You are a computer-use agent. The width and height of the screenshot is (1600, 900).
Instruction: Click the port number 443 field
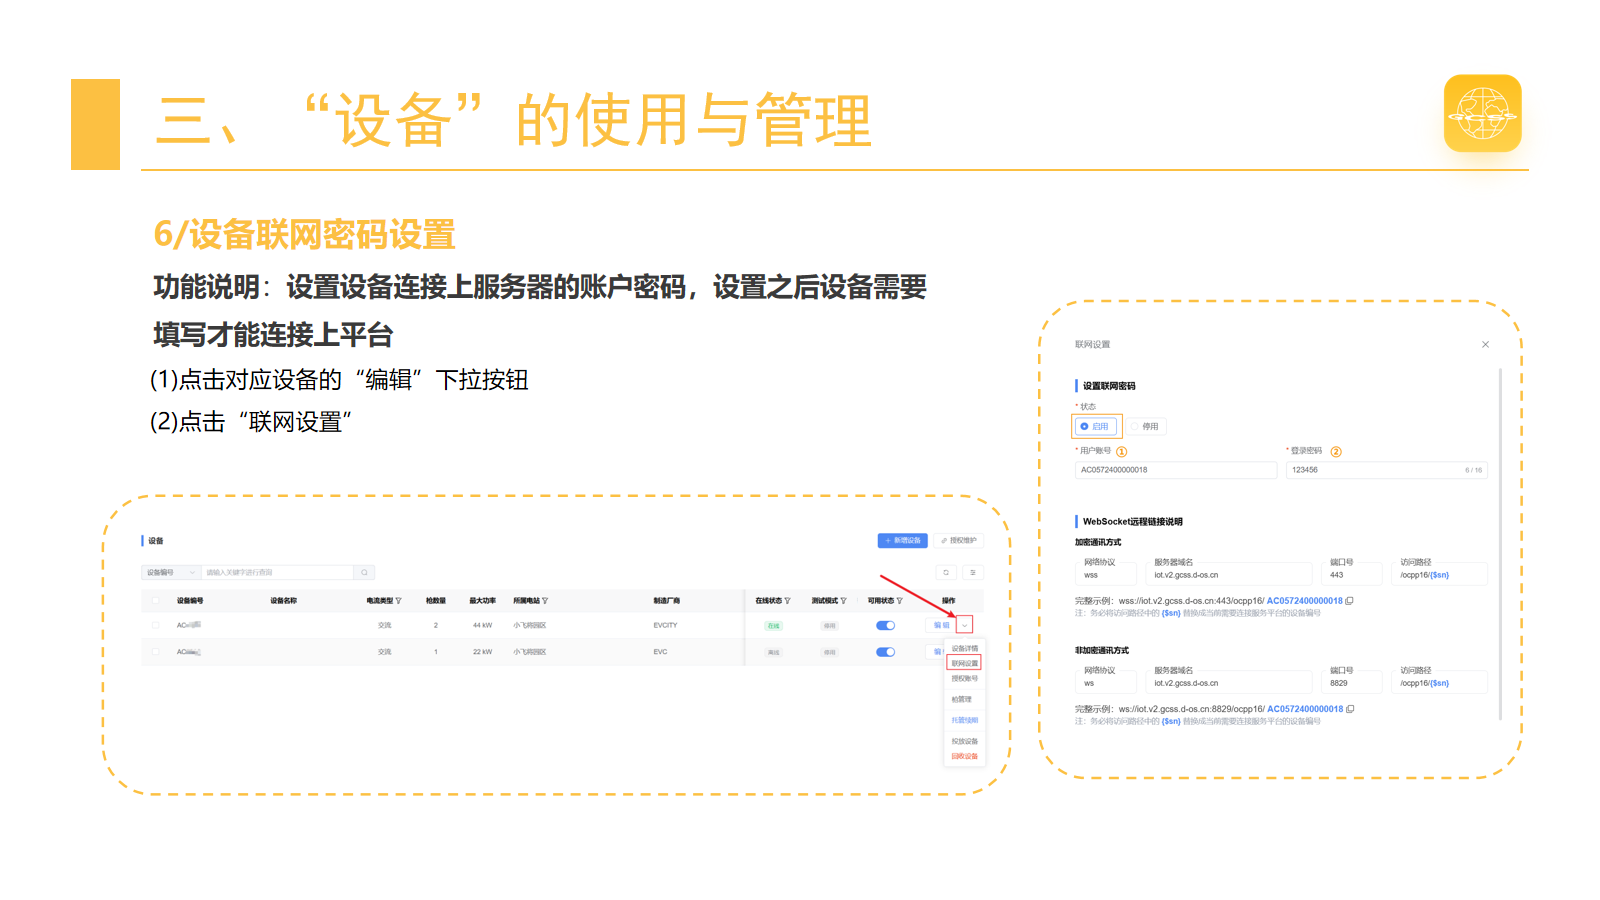1351,575
